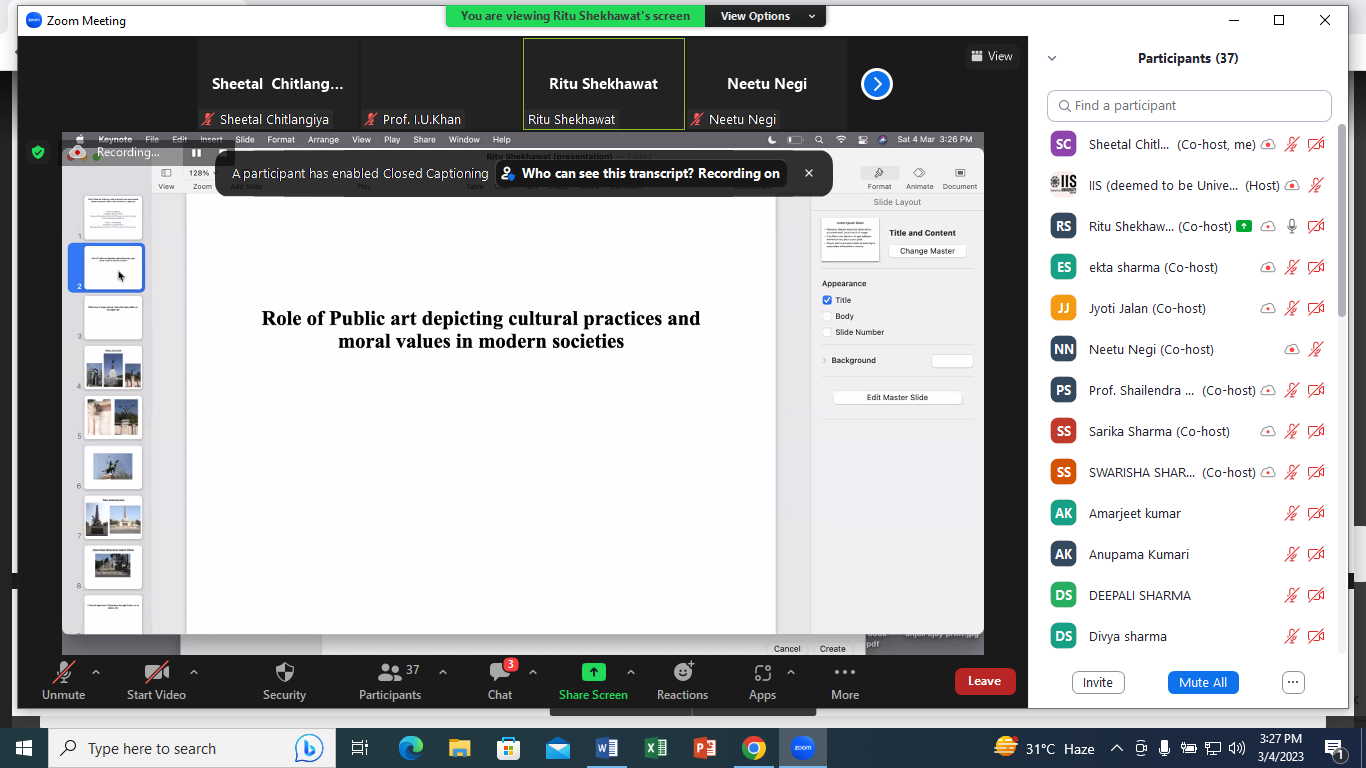Open the Apps icon in toolbar
Screen dimensions: 1366x768
(762, 672)
